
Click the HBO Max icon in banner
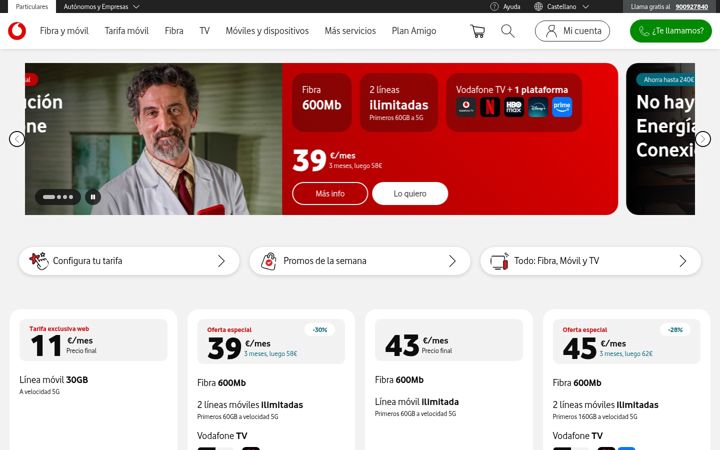(x=513, y=107)
